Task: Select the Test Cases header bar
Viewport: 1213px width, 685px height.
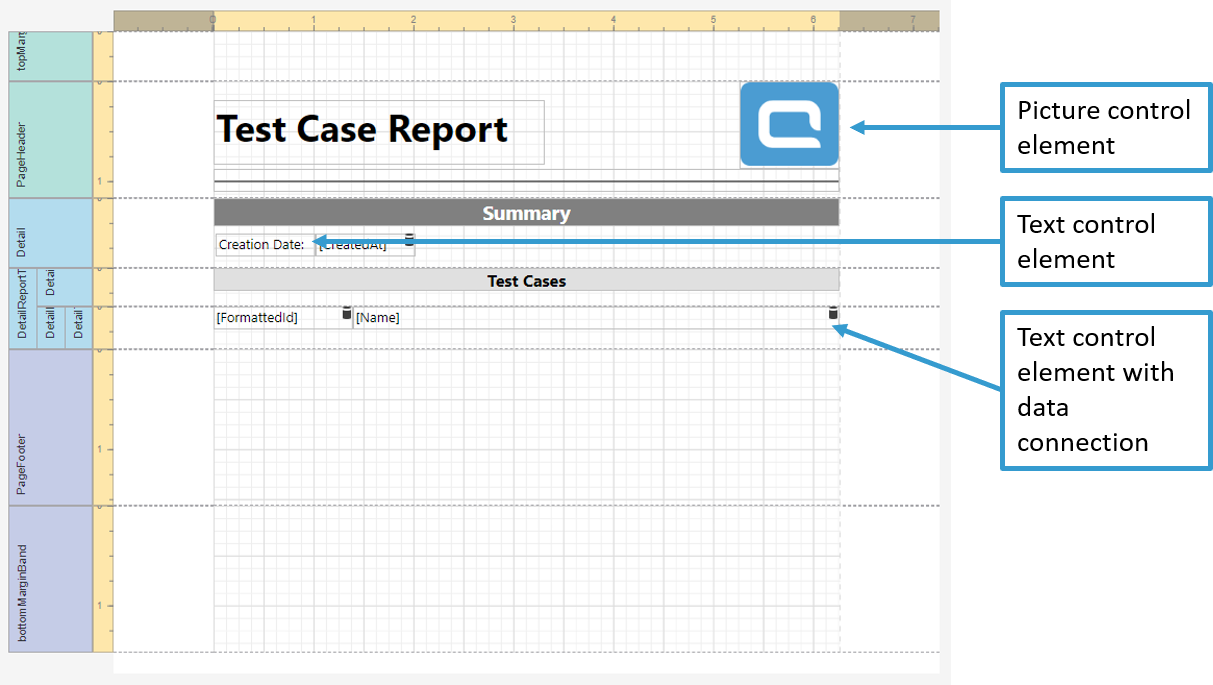Action: point(526,281)
